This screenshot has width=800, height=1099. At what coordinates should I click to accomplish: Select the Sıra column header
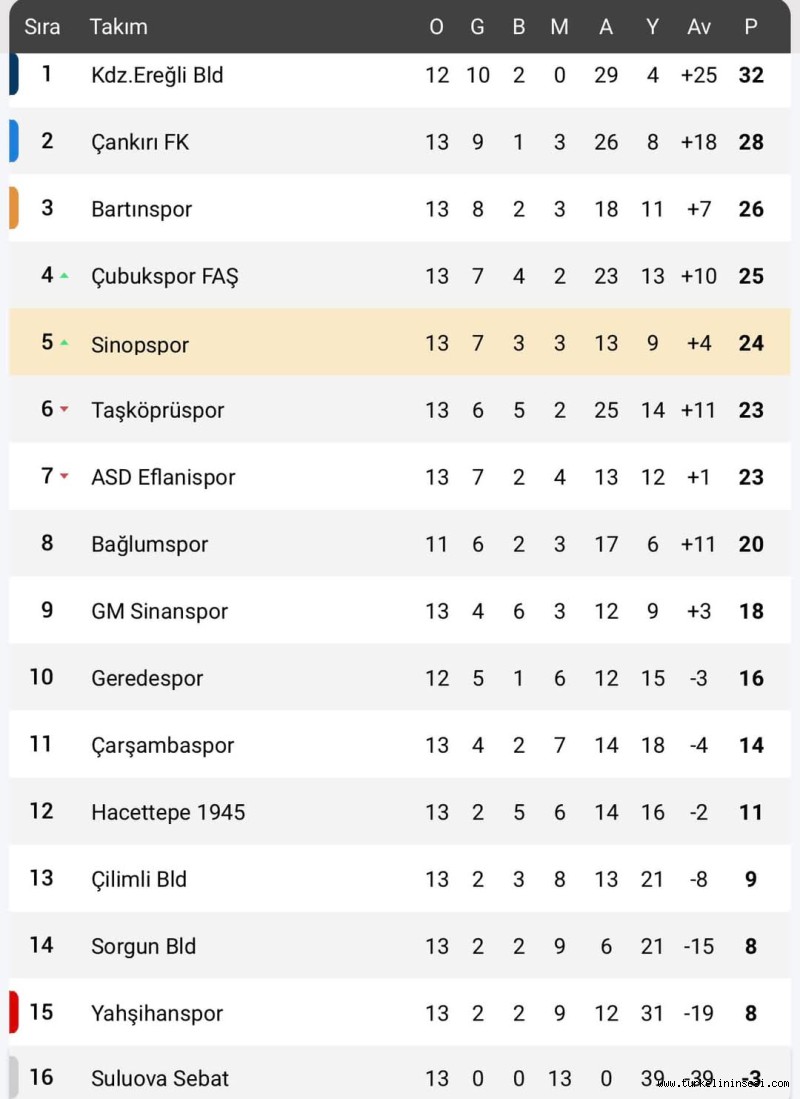point(42,27)
